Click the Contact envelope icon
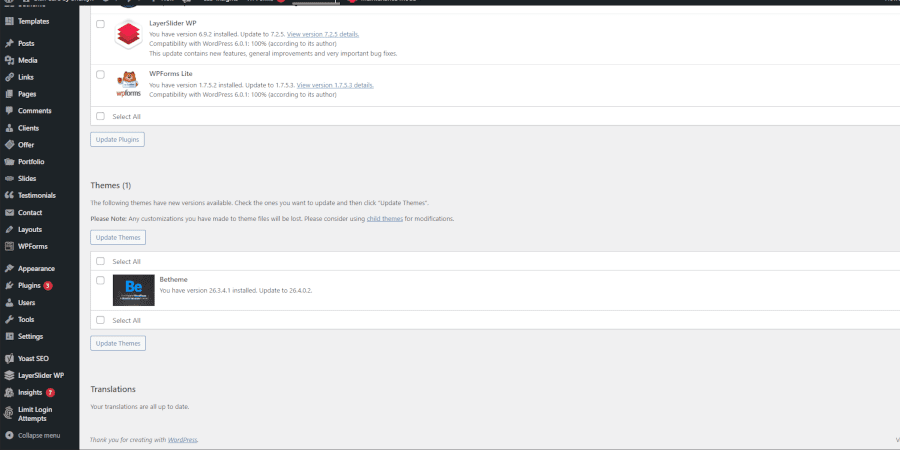Image resolution: width=900 pixels, height=450 pixels. (9, 212)
